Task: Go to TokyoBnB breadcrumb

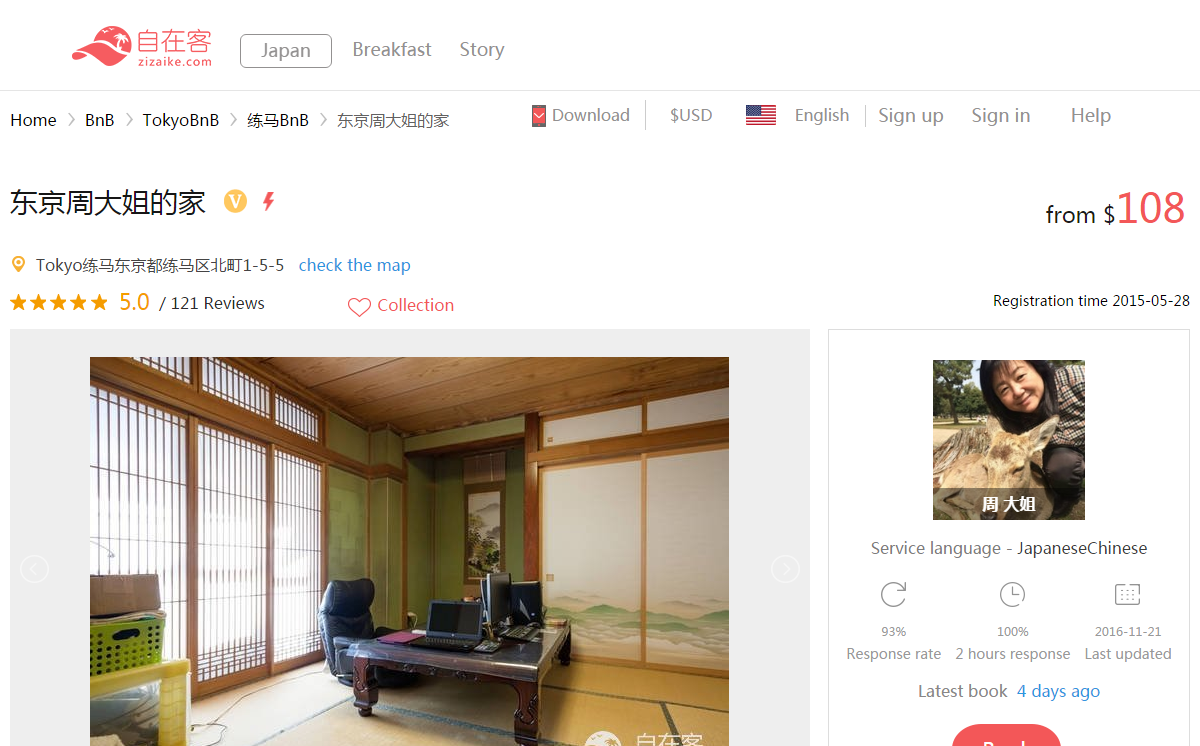Action: (x=181, y=120)
